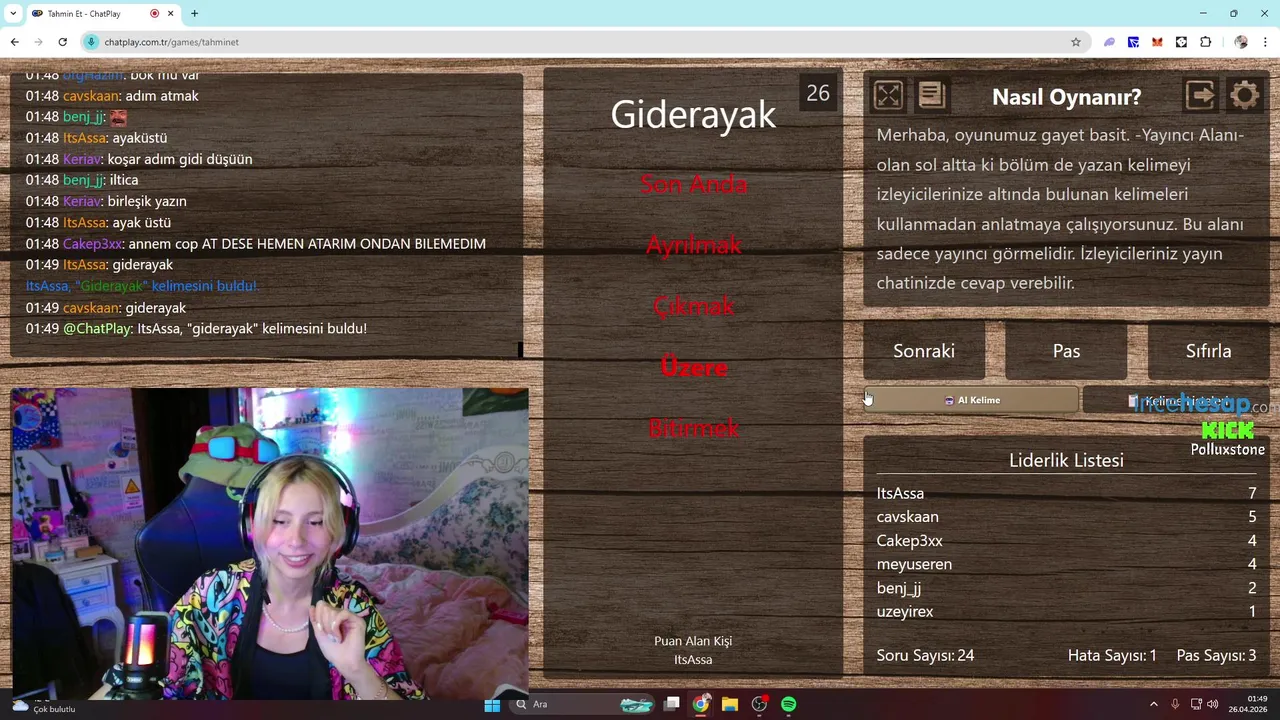The image size is (1280, 720).
Task: Open Chrome from the taskbar
Action: pos(701,704)
